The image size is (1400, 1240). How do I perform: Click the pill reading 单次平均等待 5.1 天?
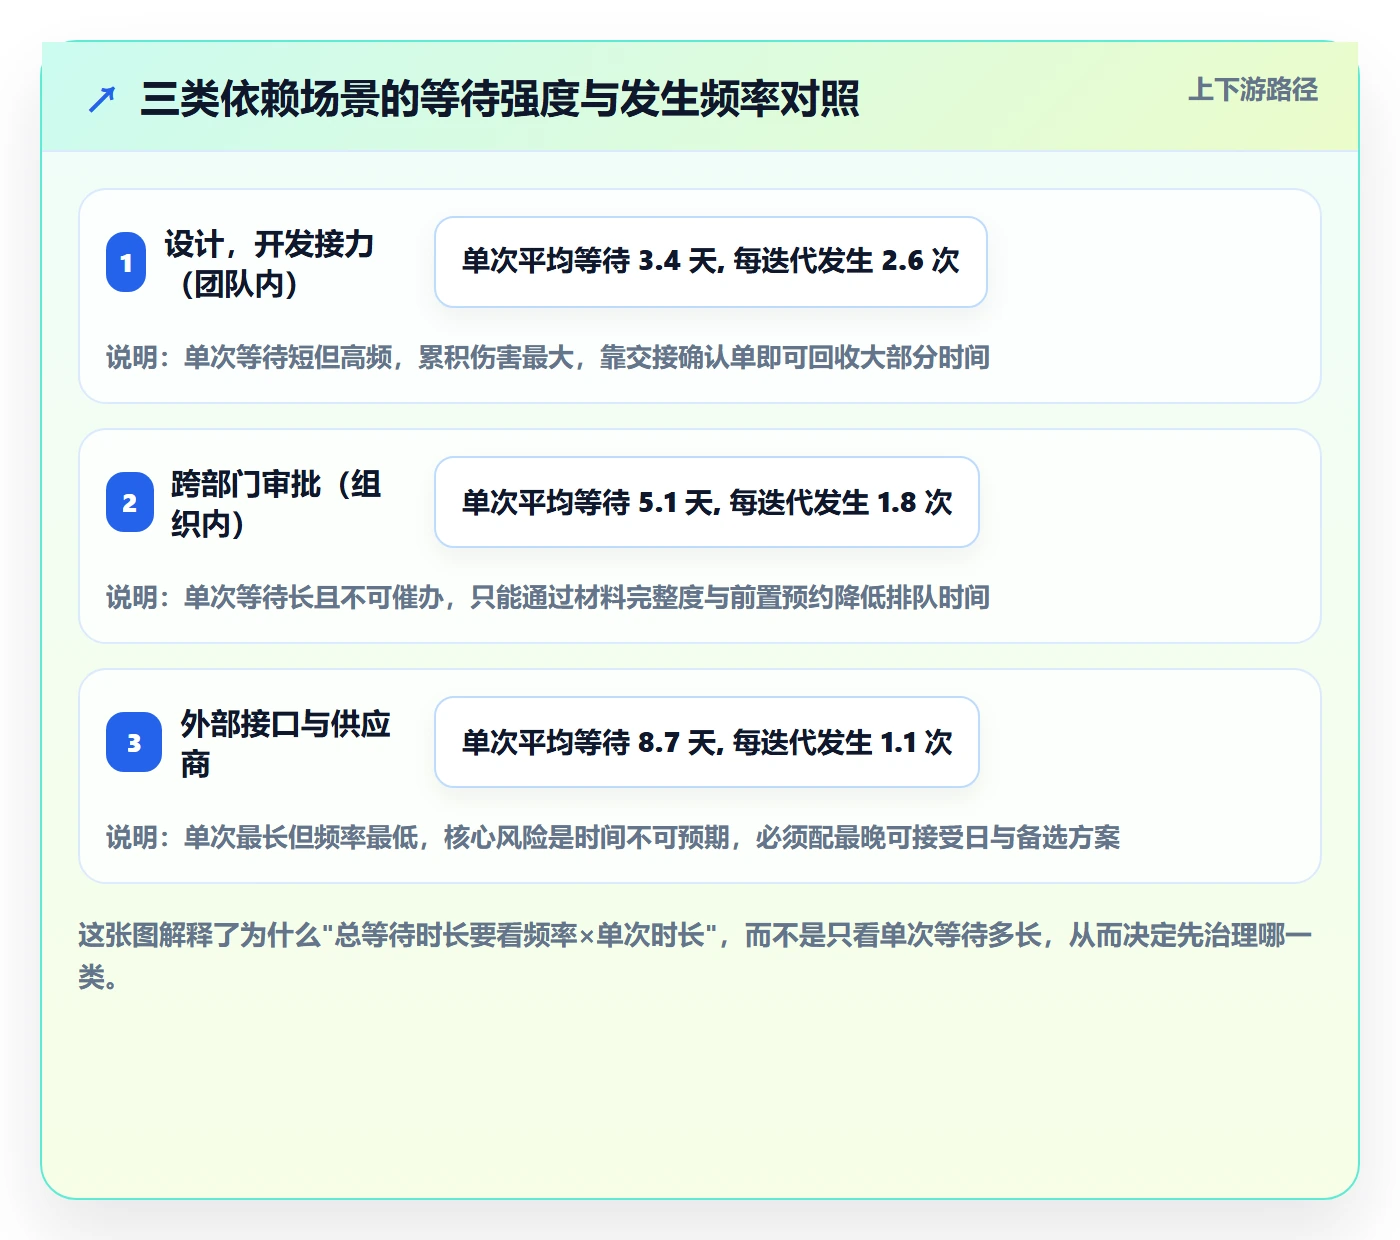point(707,502)
